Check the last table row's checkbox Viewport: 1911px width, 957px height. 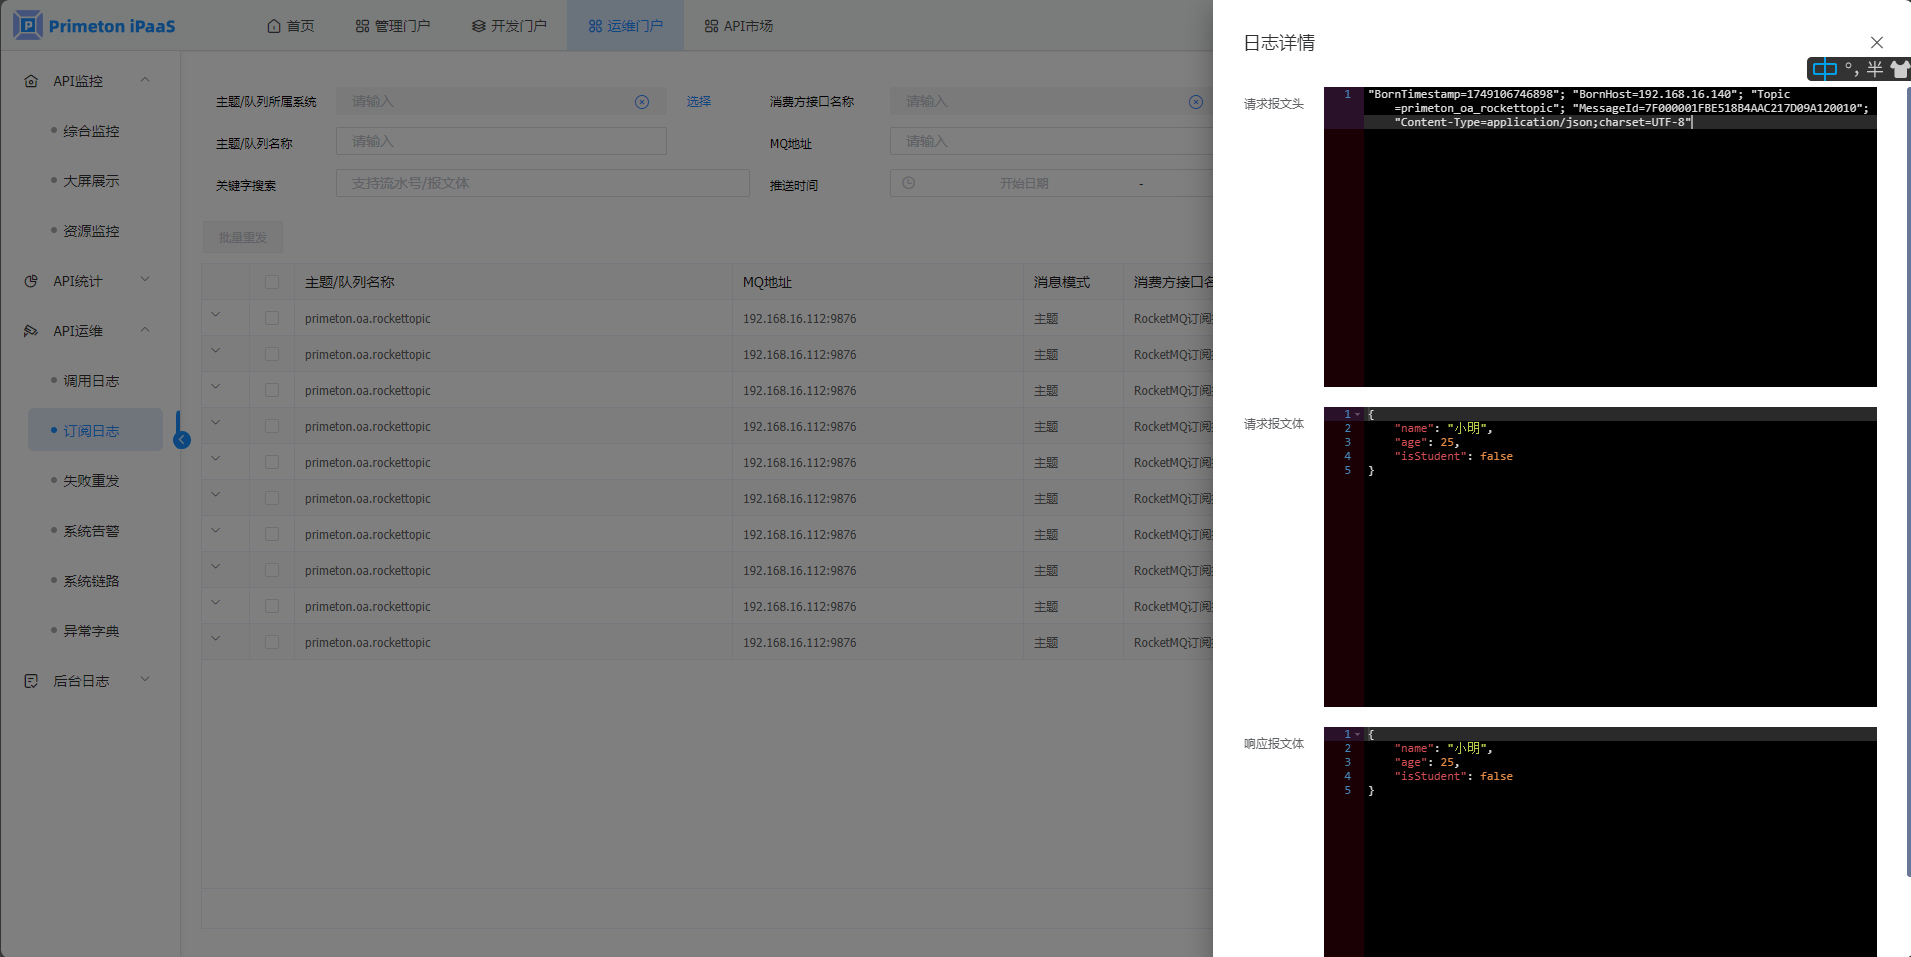[x=272, y=642]
